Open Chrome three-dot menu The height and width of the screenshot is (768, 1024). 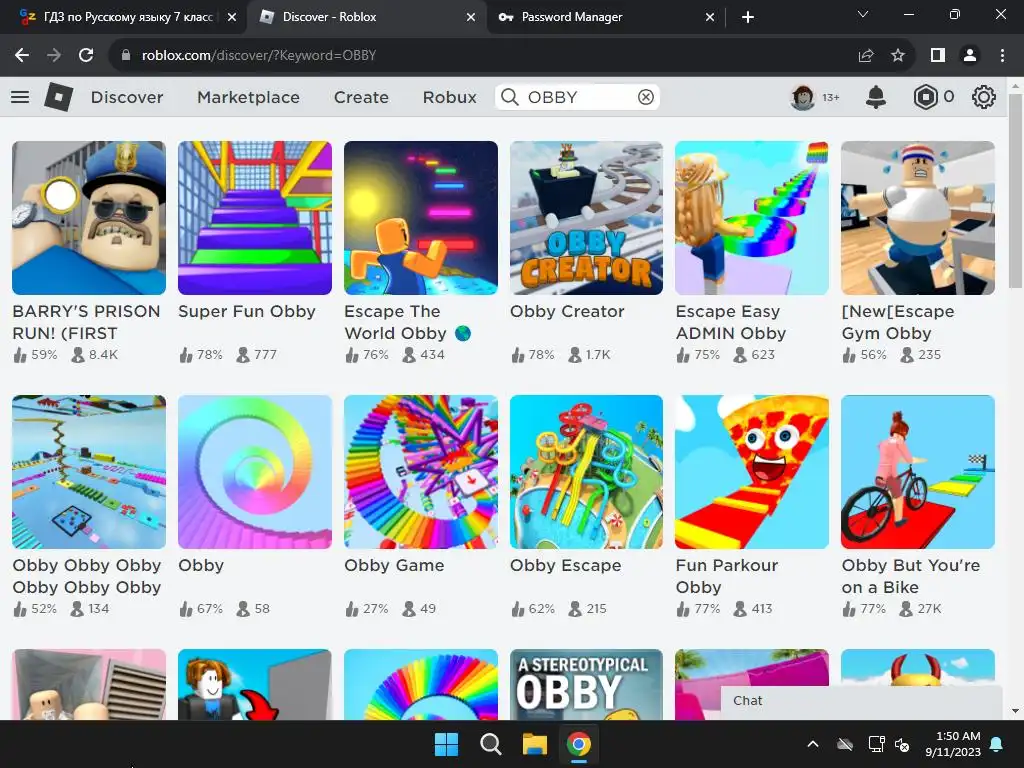coord(1002,56)
